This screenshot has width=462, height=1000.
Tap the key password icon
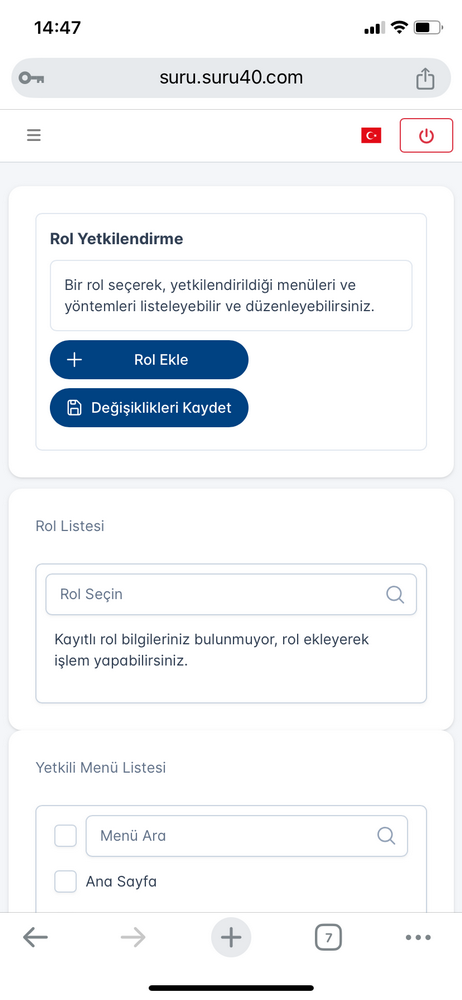pyautogui.click(x=31, y=78)
